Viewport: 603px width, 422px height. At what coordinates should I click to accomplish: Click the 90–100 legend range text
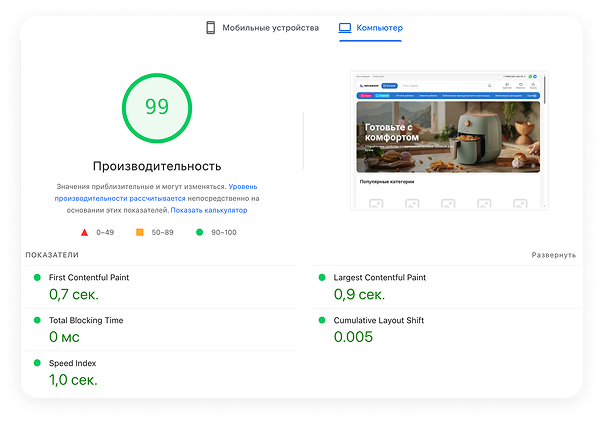224,232
